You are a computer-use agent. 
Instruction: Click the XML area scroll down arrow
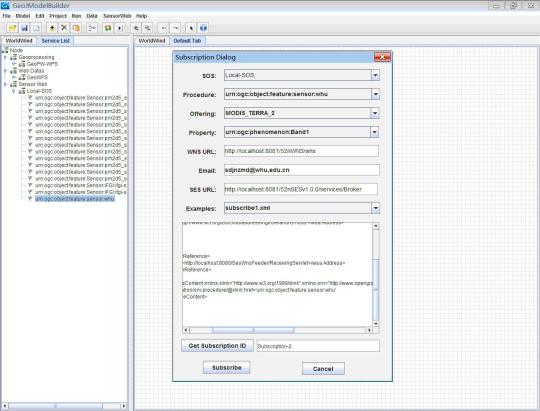(376, 323)
